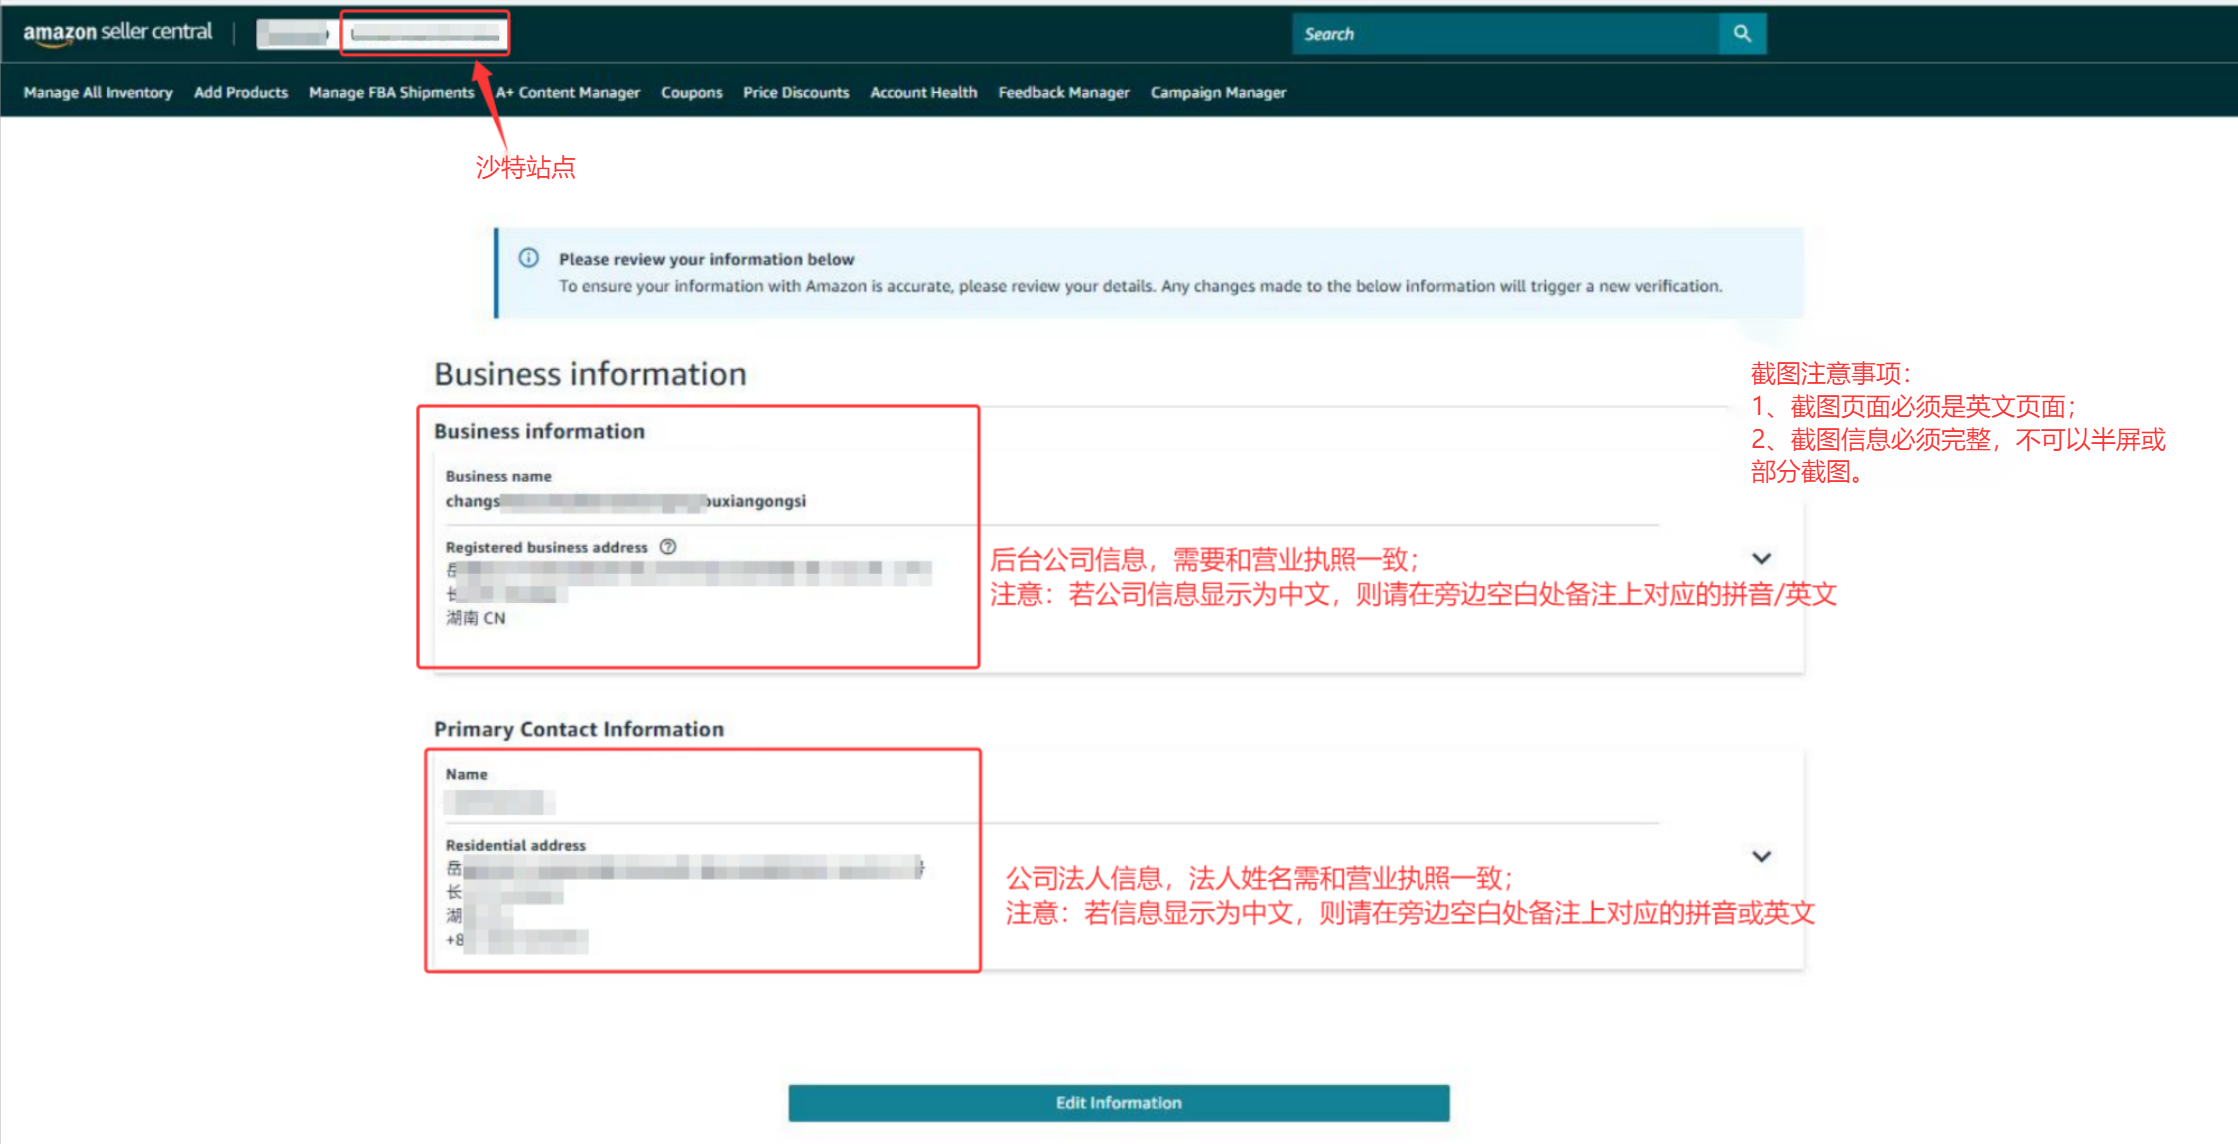Screen dimensions: 2238x1144
Task: Expand the Primary Contact Information chevron
Action: 1761,856
